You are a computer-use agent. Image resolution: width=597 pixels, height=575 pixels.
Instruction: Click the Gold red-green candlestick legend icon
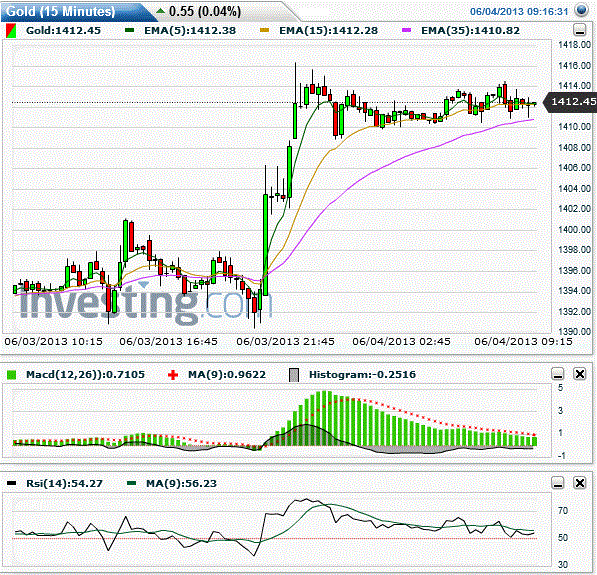pos(11,31)
